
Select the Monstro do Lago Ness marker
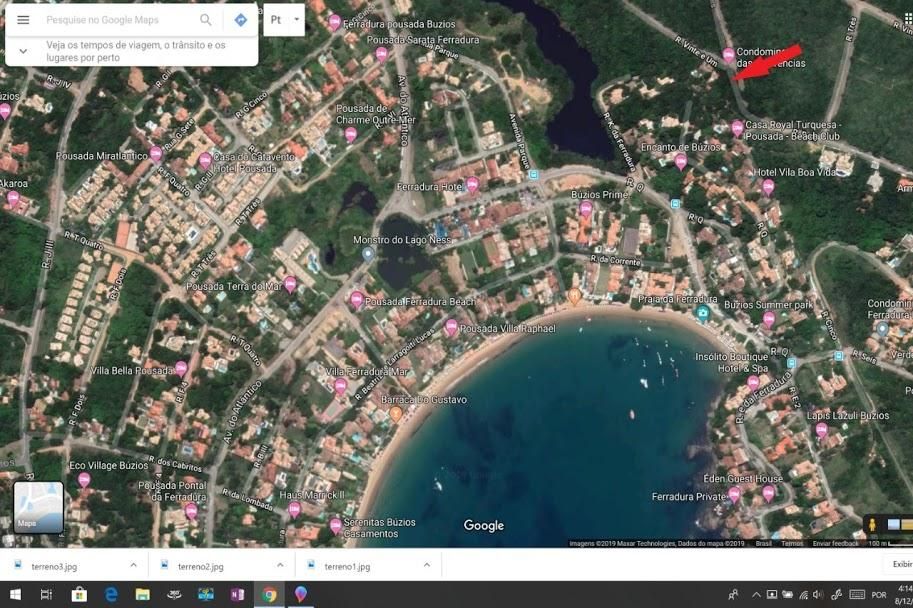click(367, 254)
